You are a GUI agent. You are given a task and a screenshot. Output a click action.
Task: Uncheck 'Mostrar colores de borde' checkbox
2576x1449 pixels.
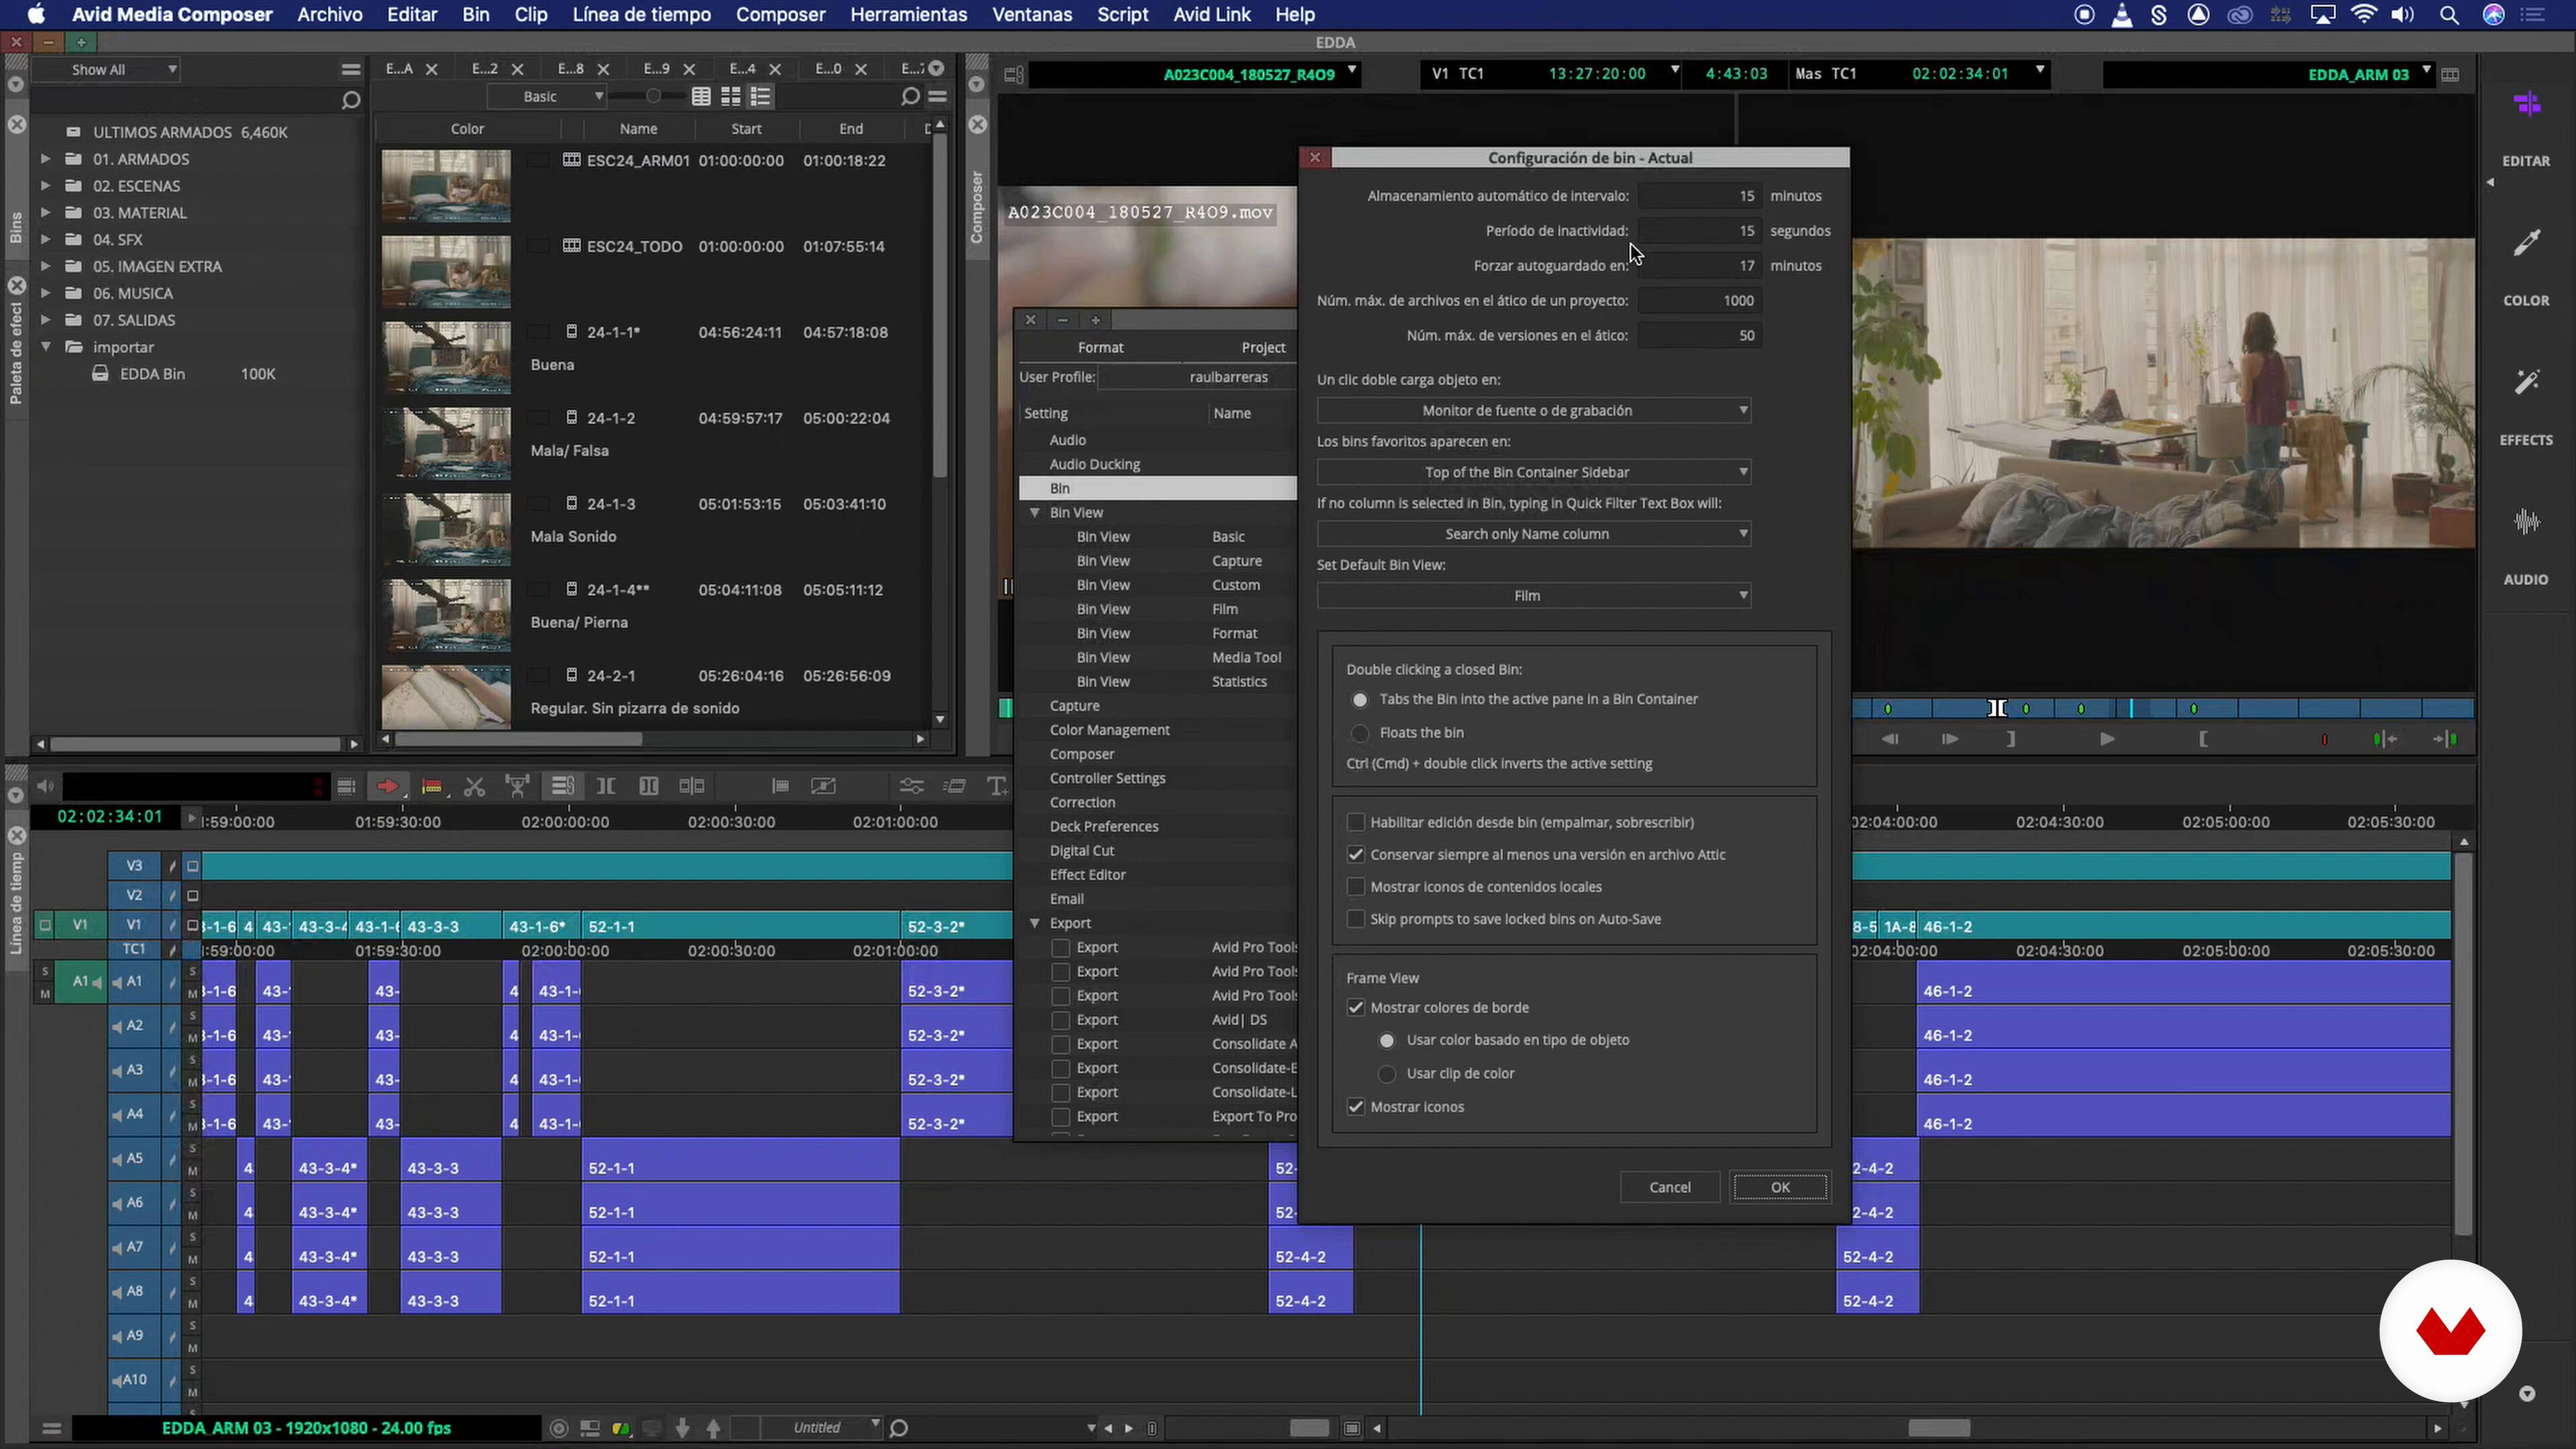1356,1008
